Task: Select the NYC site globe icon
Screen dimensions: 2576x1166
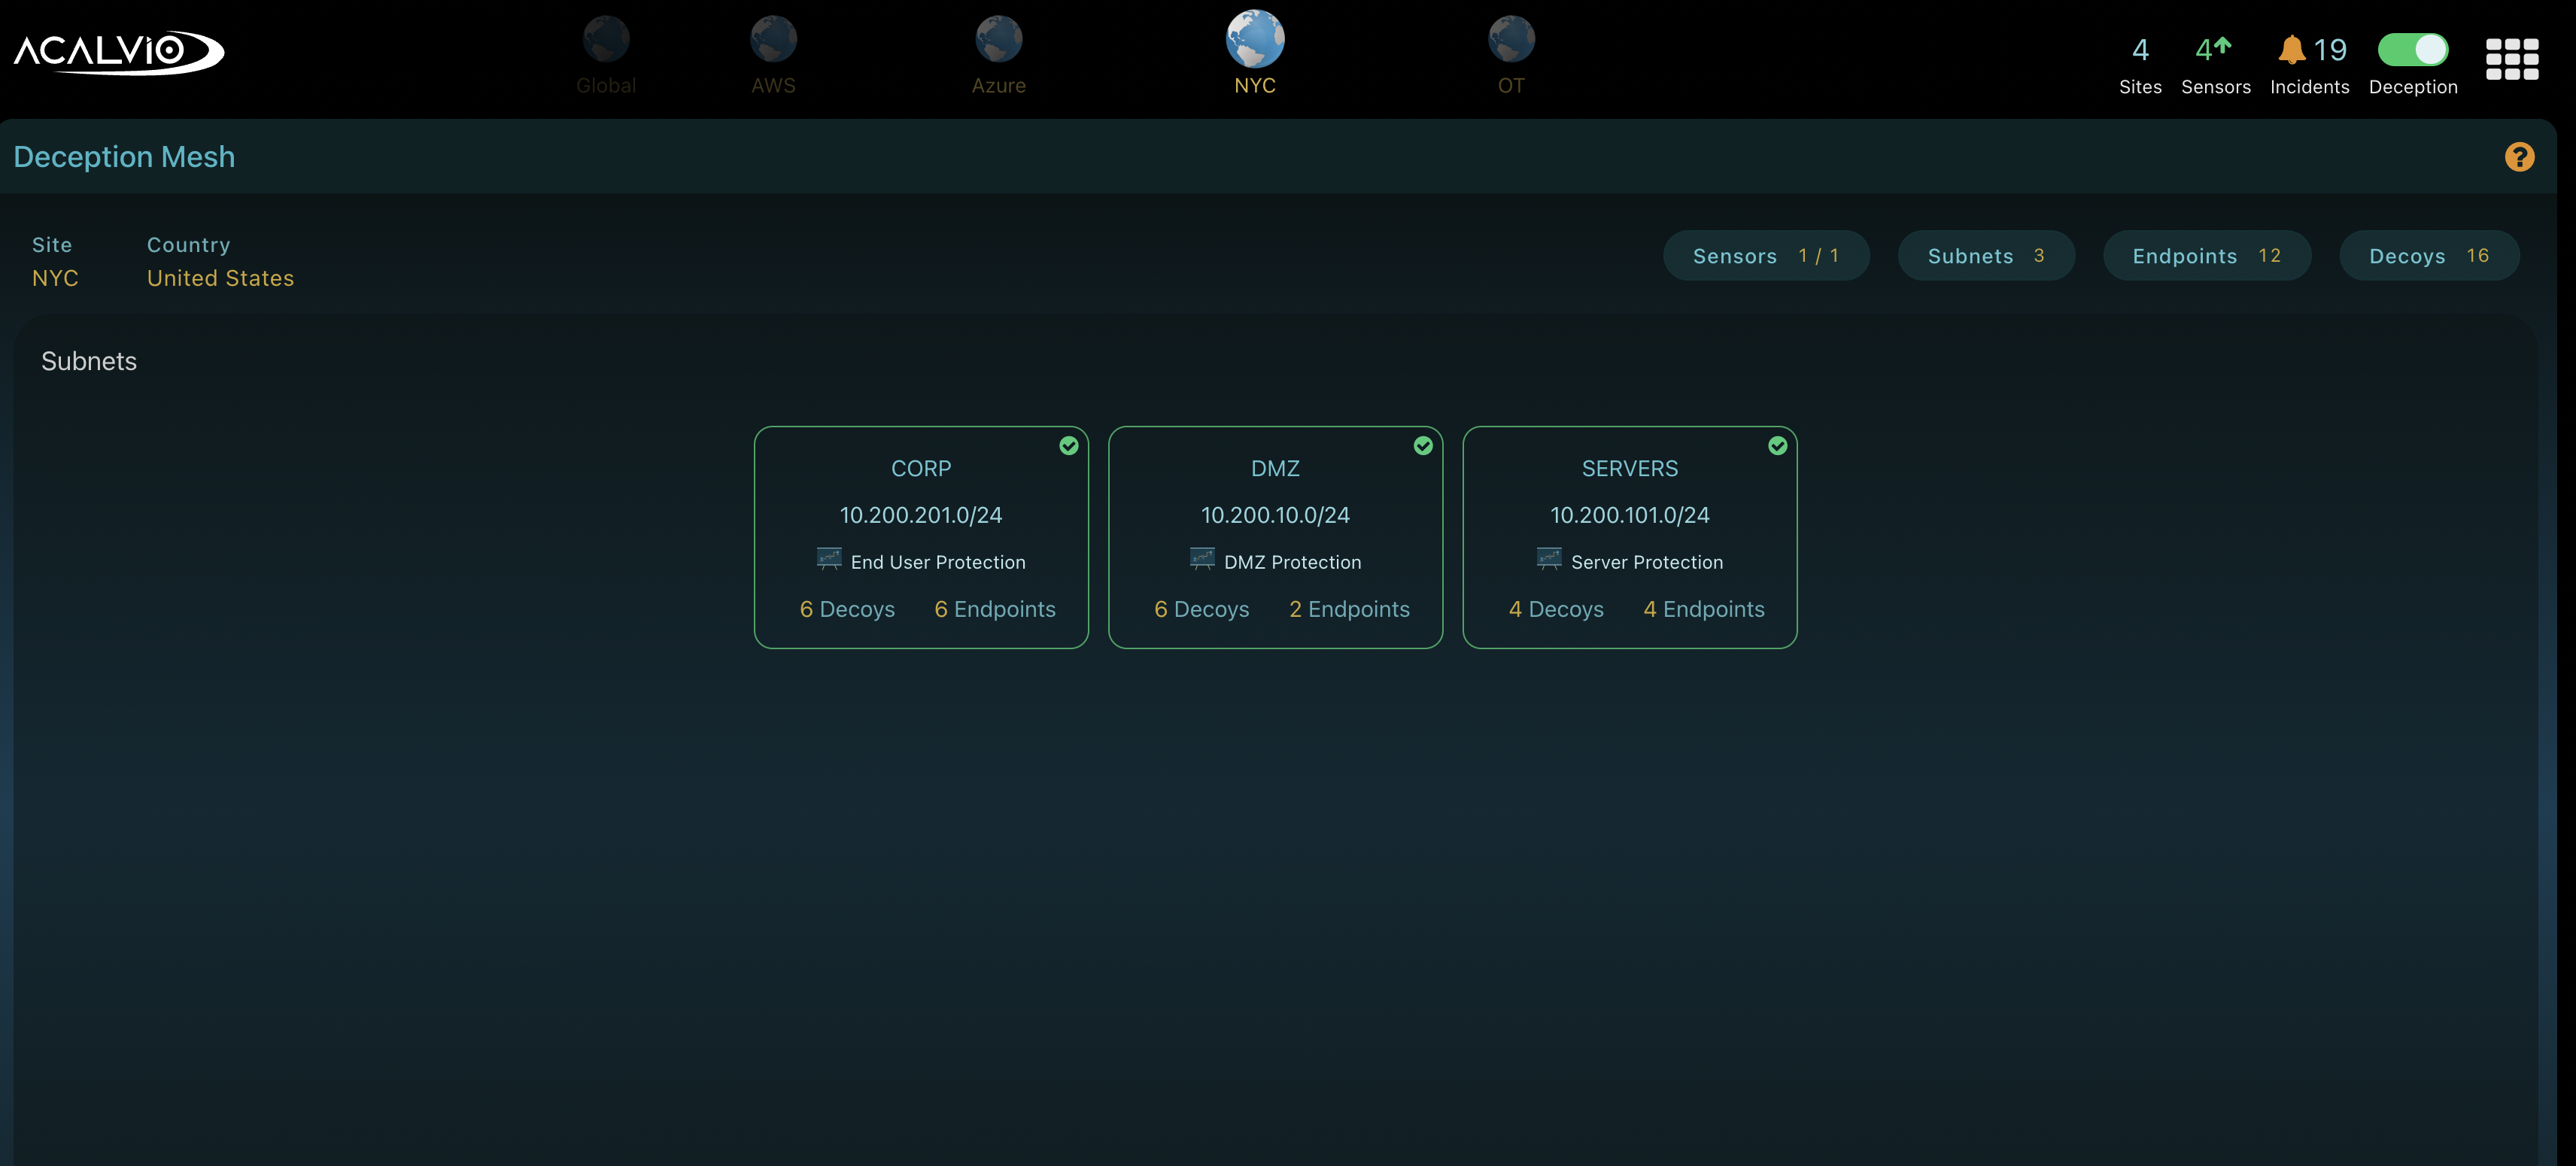Action: click(x=1255, y=38)
